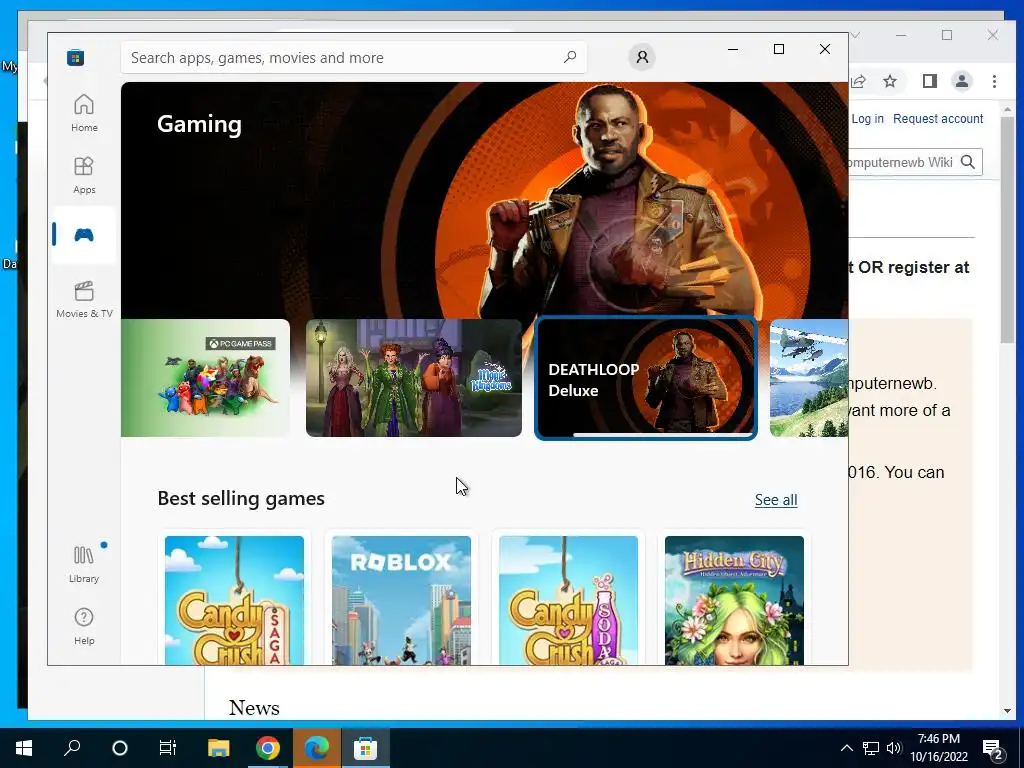Go to the Apps section in sidebar
Screen dimensions: 1024x768
coord(84,175)
